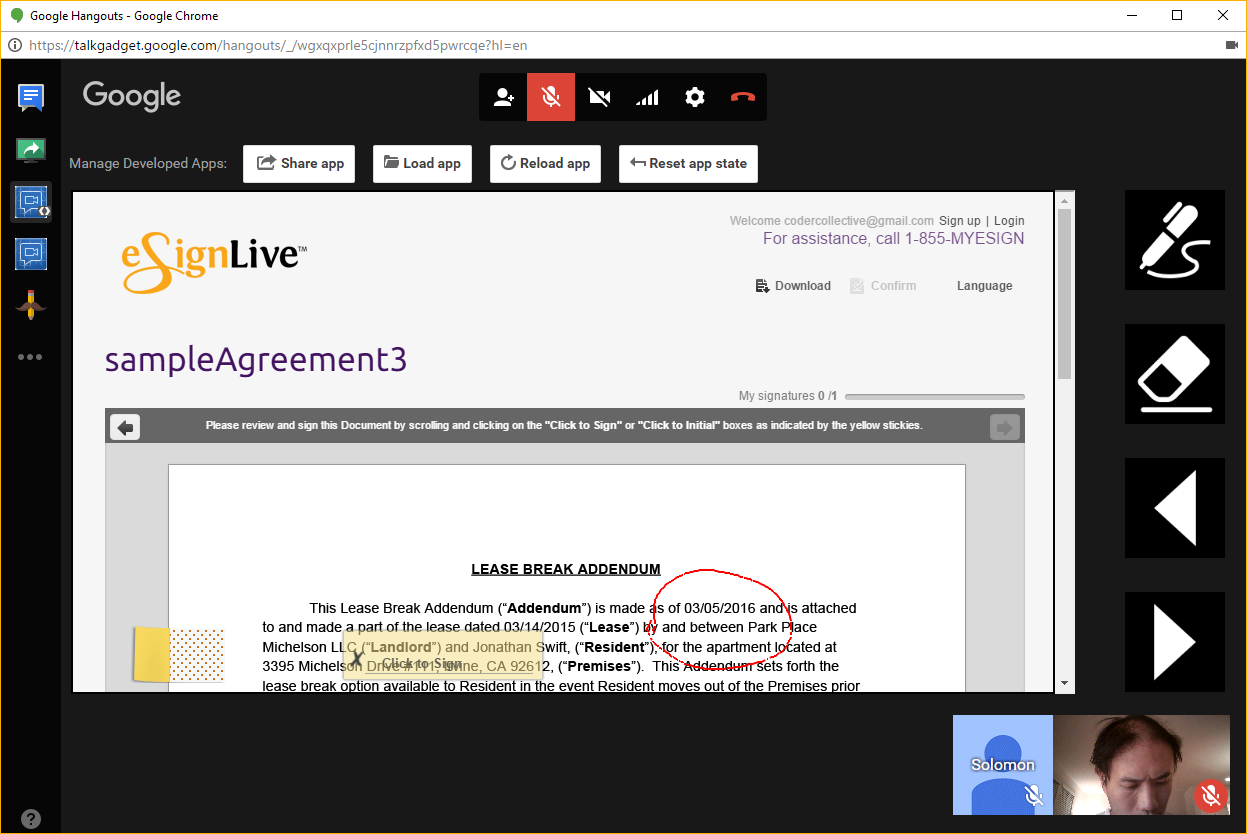The image size is (1247, 834).
Task: Click the Confirm button
Action: pos(883,286)
